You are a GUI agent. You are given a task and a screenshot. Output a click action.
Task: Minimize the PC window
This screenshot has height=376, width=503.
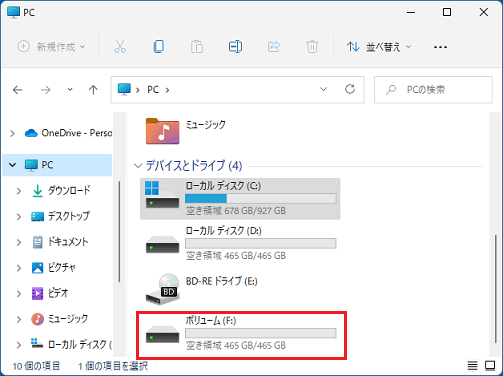pos(411,12)
